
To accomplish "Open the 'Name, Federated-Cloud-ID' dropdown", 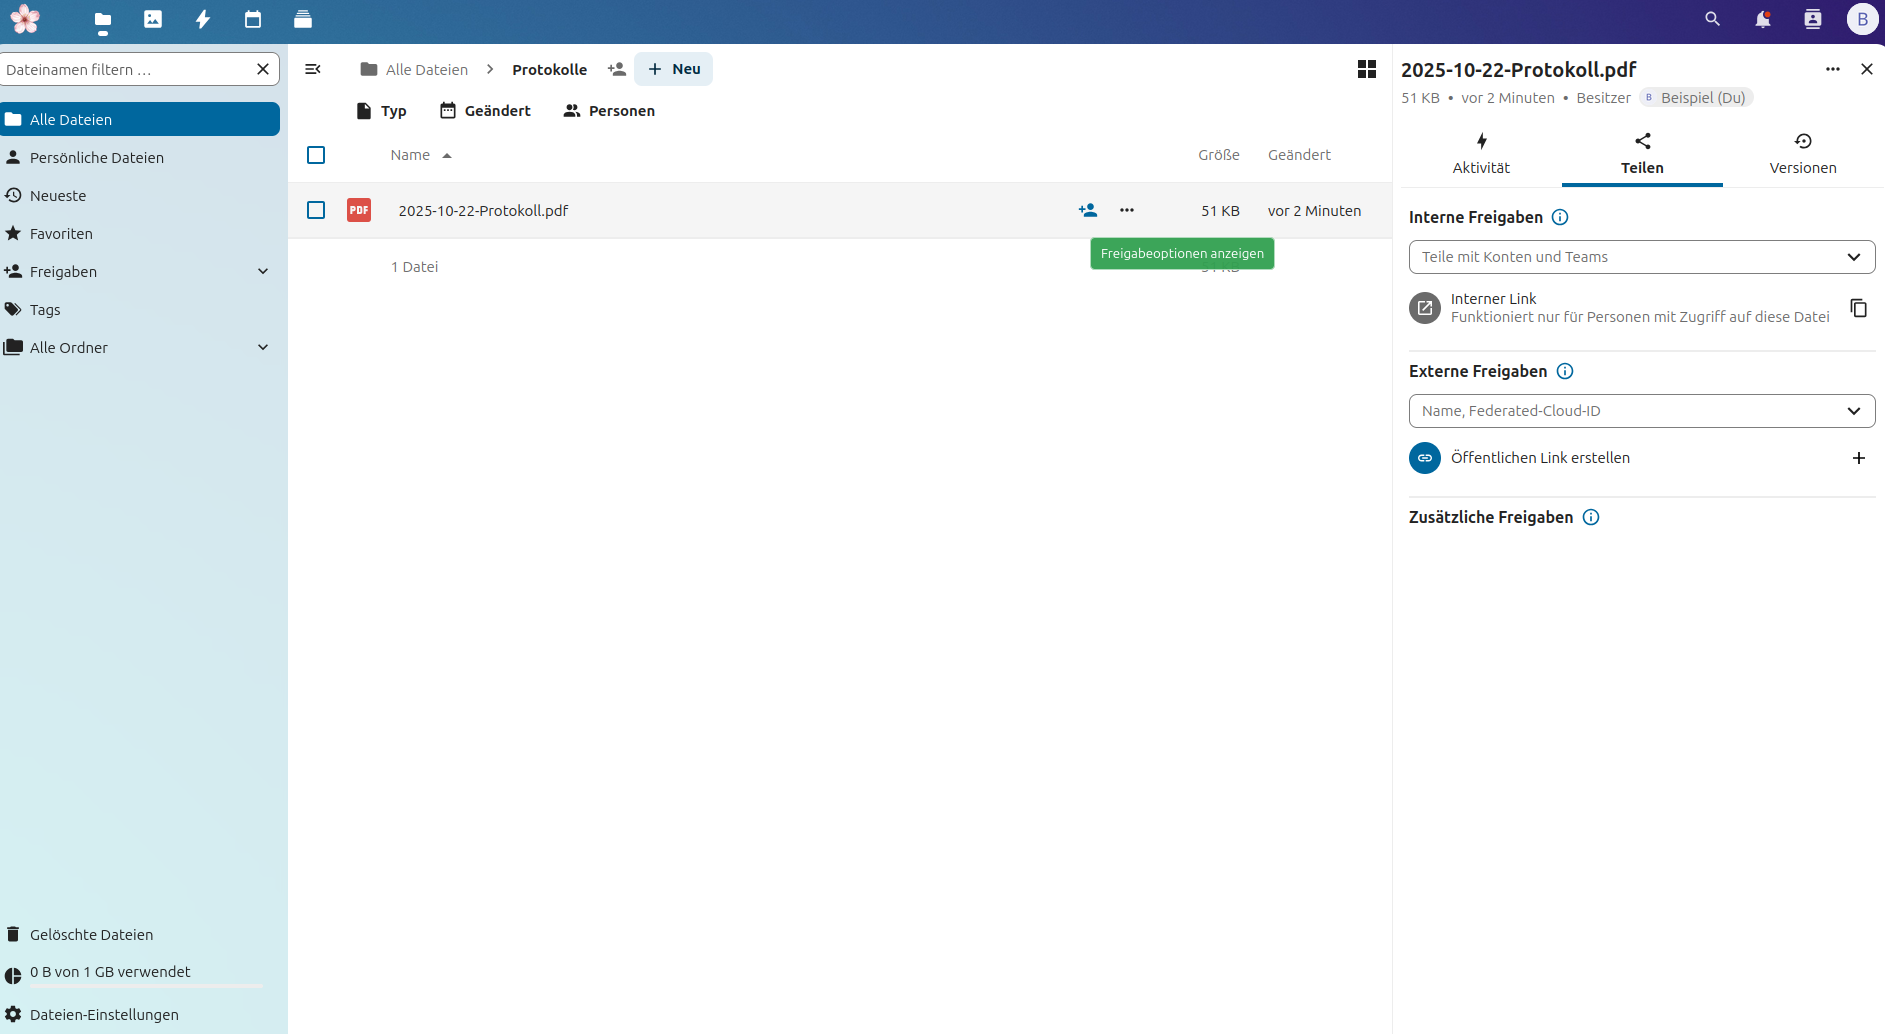I will (1641, 411).
